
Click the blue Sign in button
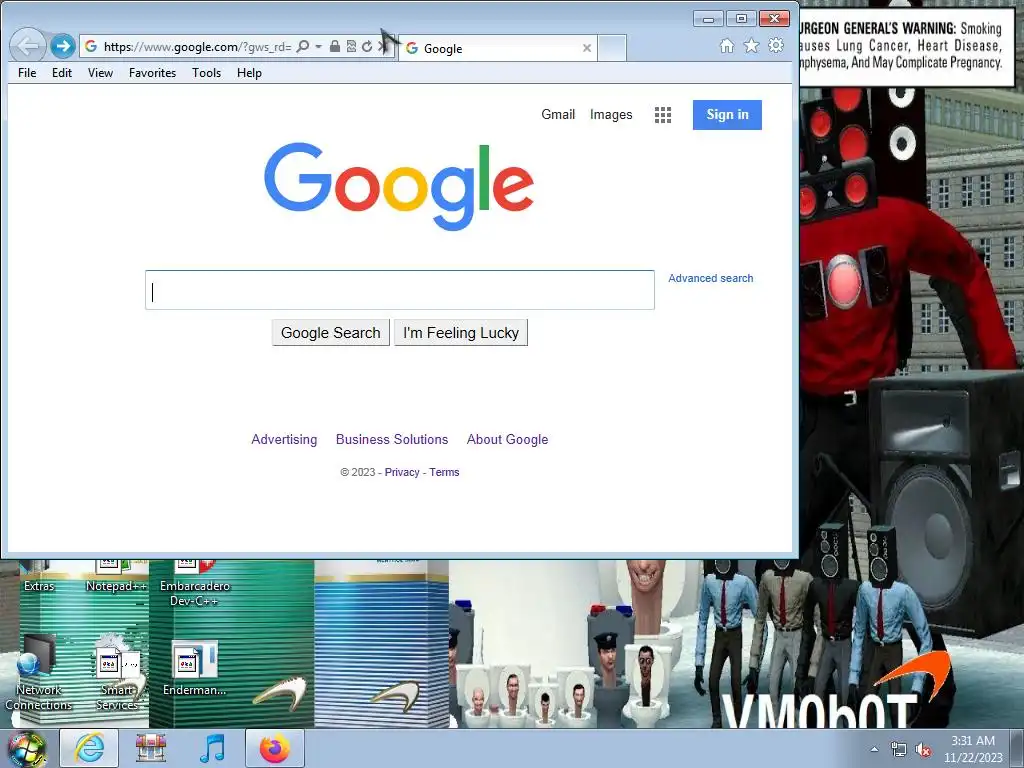coord(727,114)
